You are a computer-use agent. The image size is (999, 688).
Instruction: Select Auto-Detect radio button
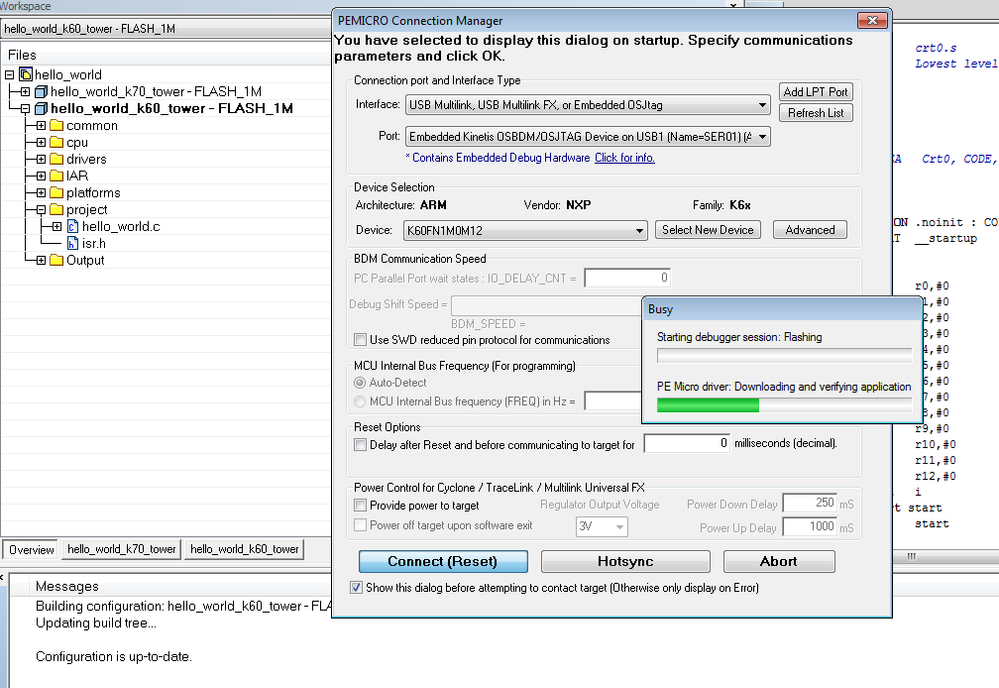tap(360, 382)
